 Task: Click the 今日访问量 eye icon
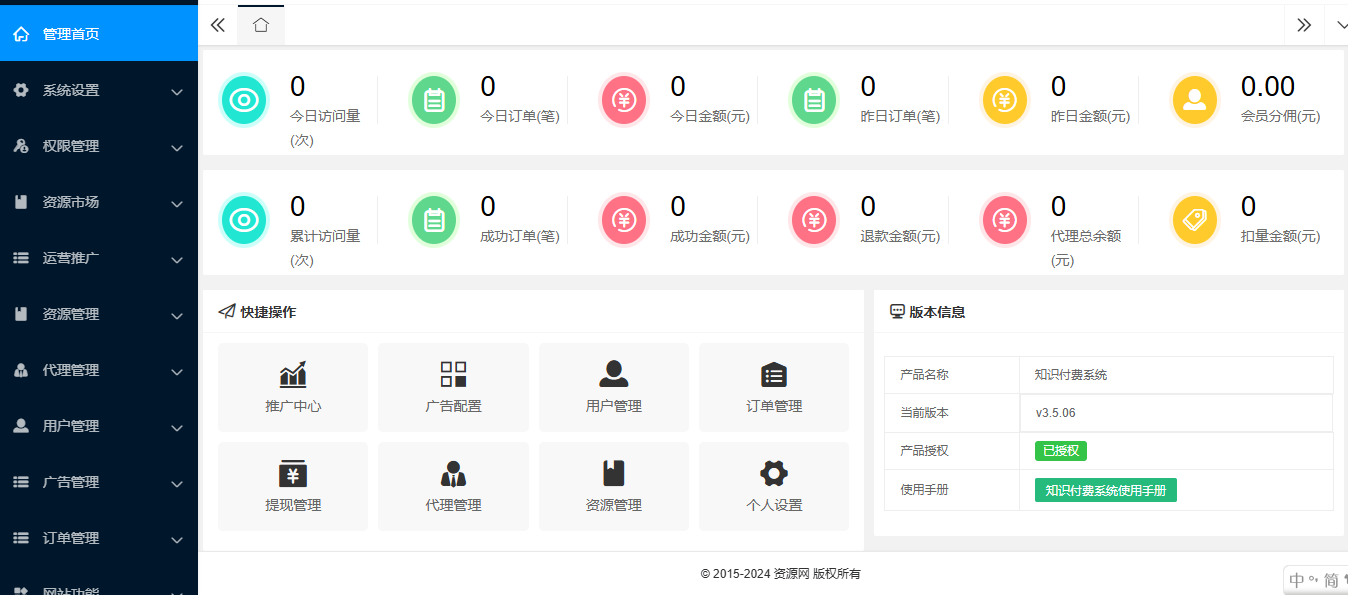243,100
